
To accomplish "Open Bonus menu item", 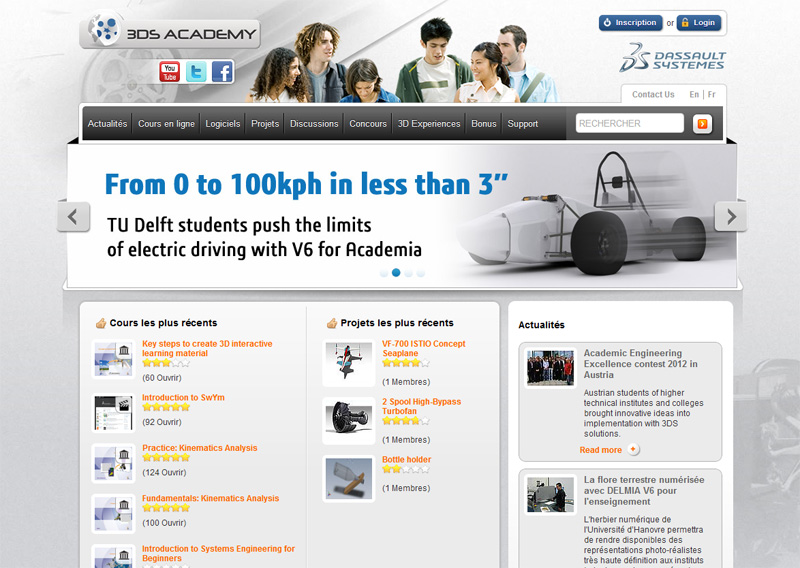I will pyautogui.click(x=484, y=124).
